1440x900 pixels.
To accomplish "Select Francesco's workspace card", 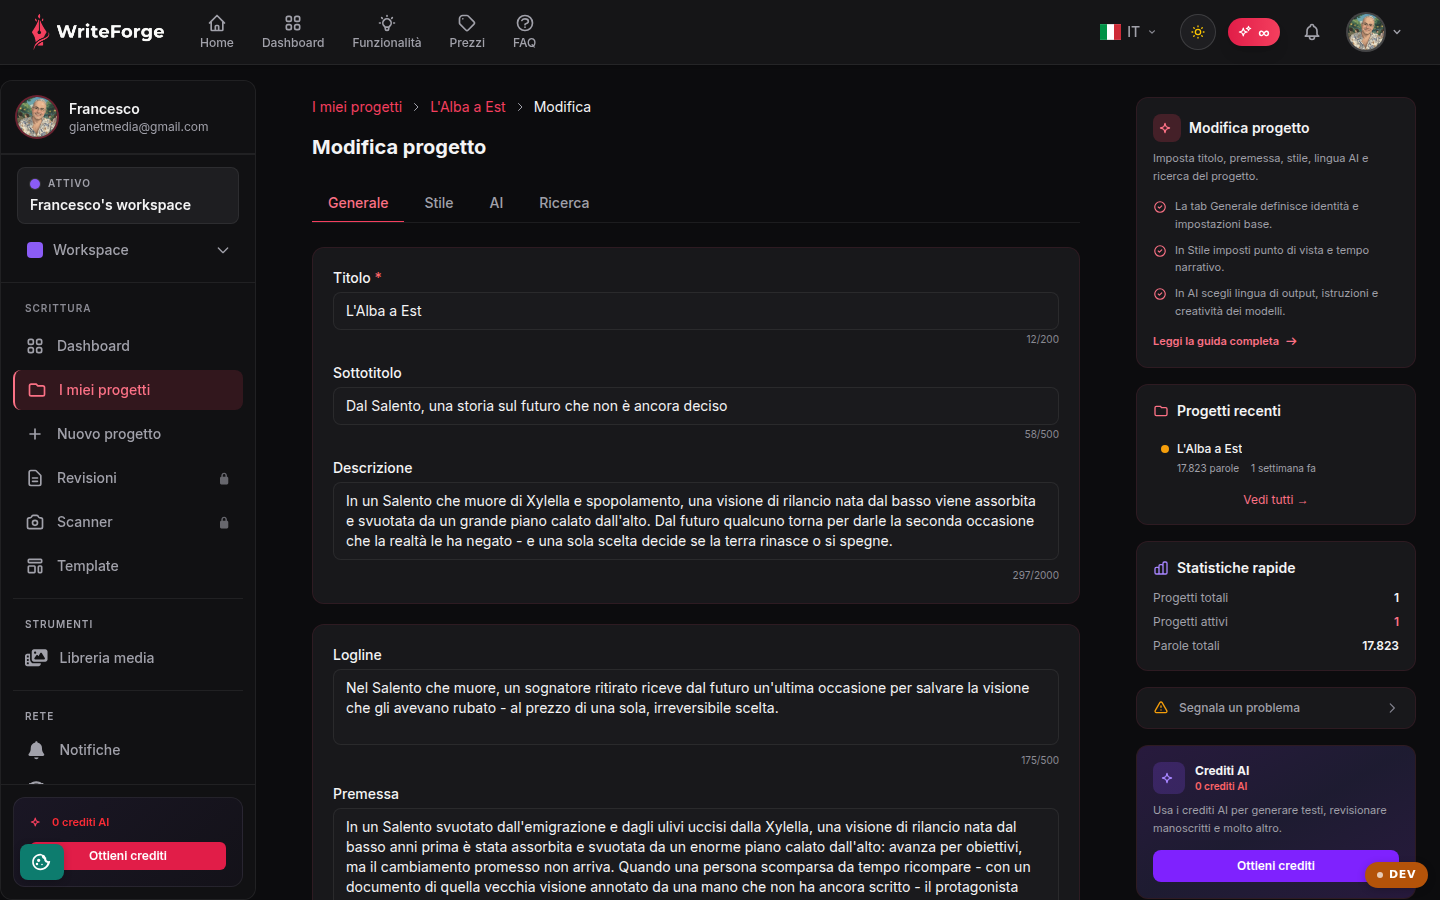I will tap(128, 195).
